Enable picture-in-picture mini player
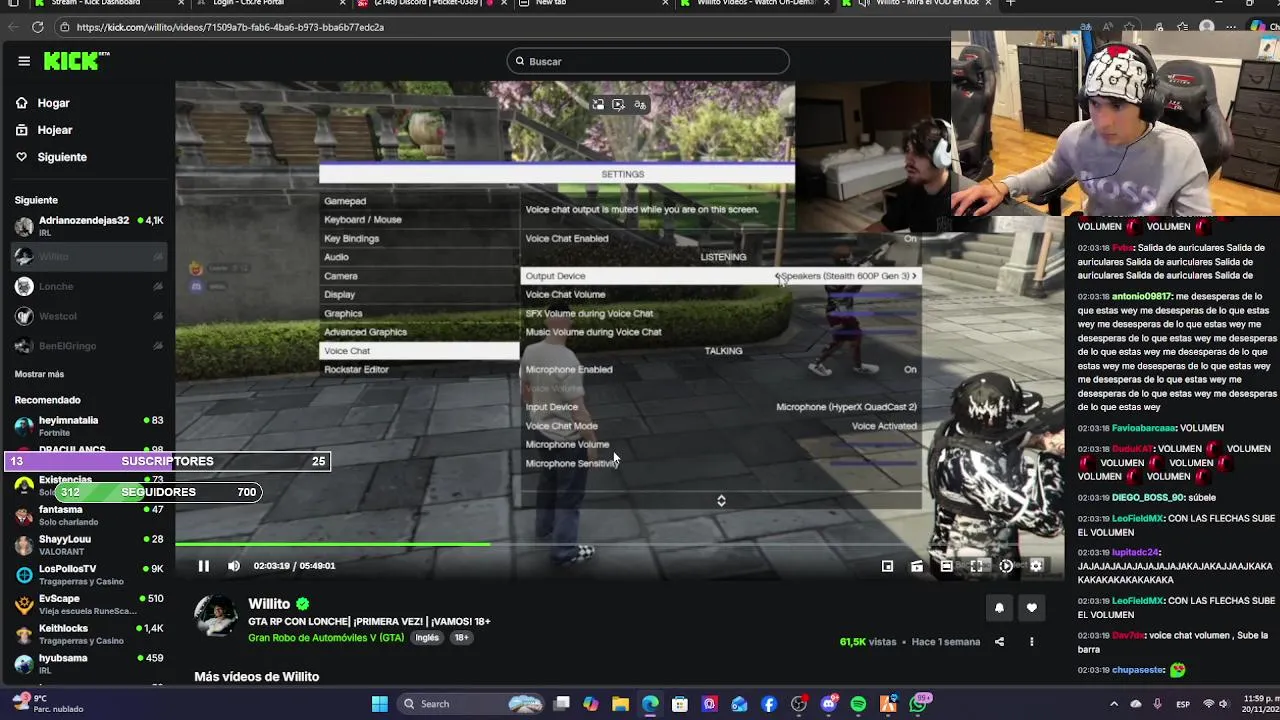This screenshot has width=1280, height=720. [887, 566]
